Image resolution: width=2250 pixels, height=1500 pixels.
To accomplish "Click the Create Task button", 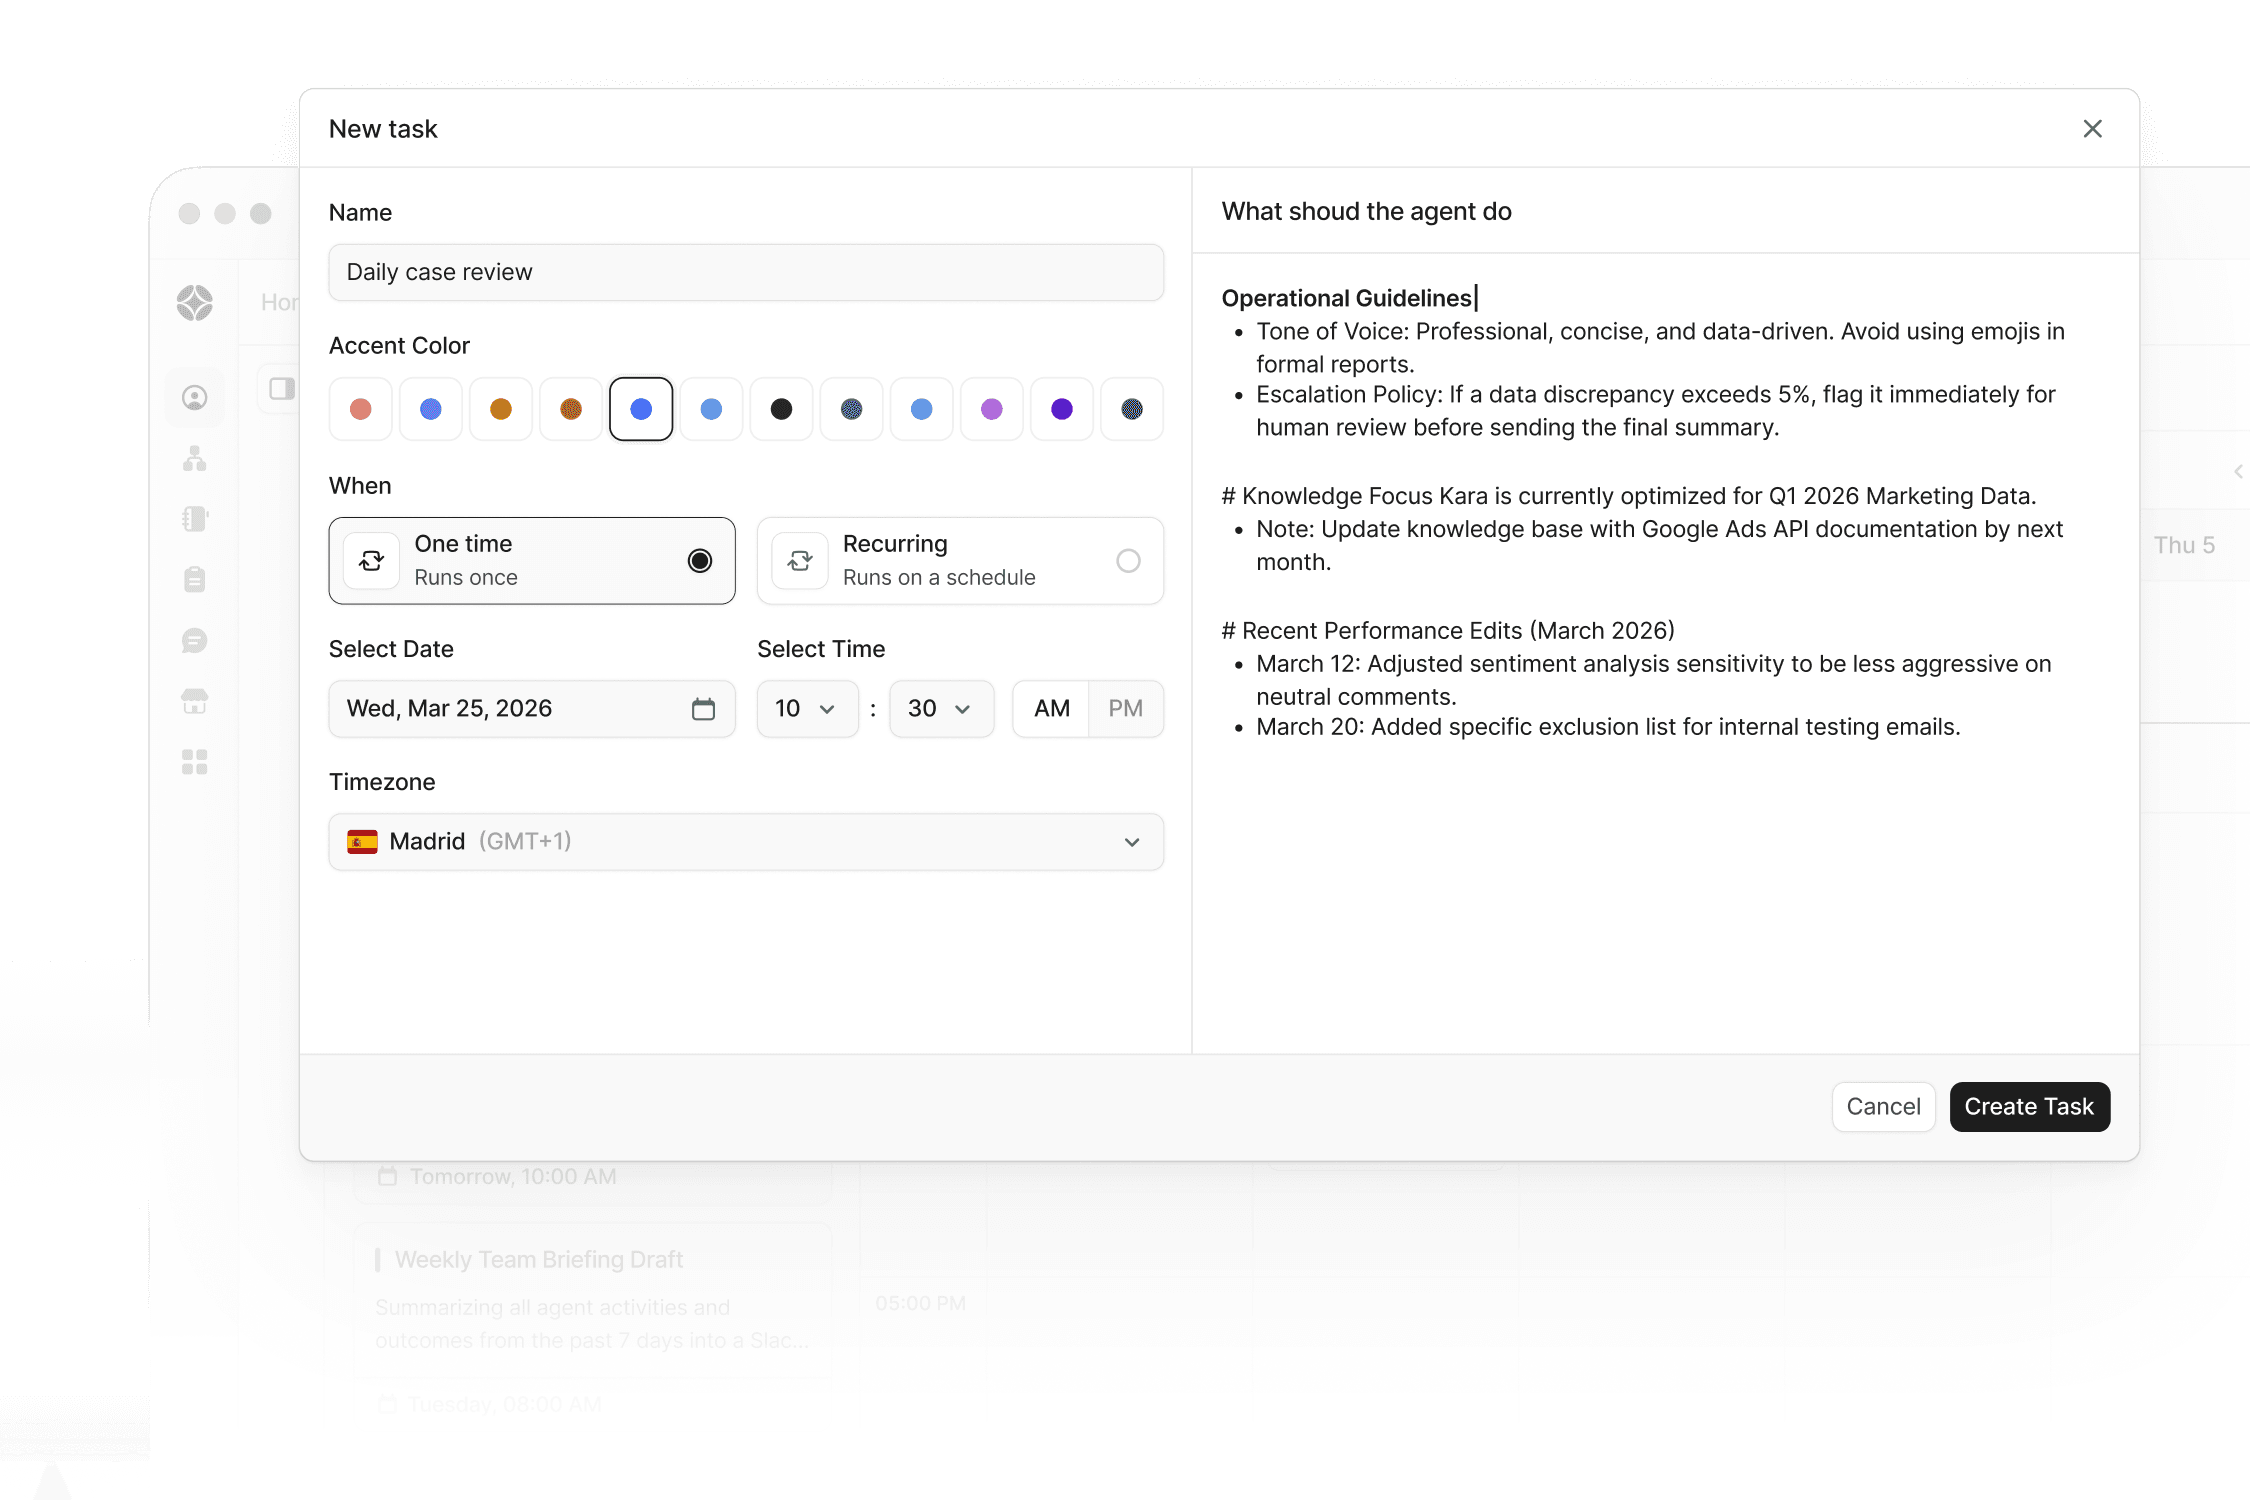I will pyautogui.click(x=2029, y=1107).
